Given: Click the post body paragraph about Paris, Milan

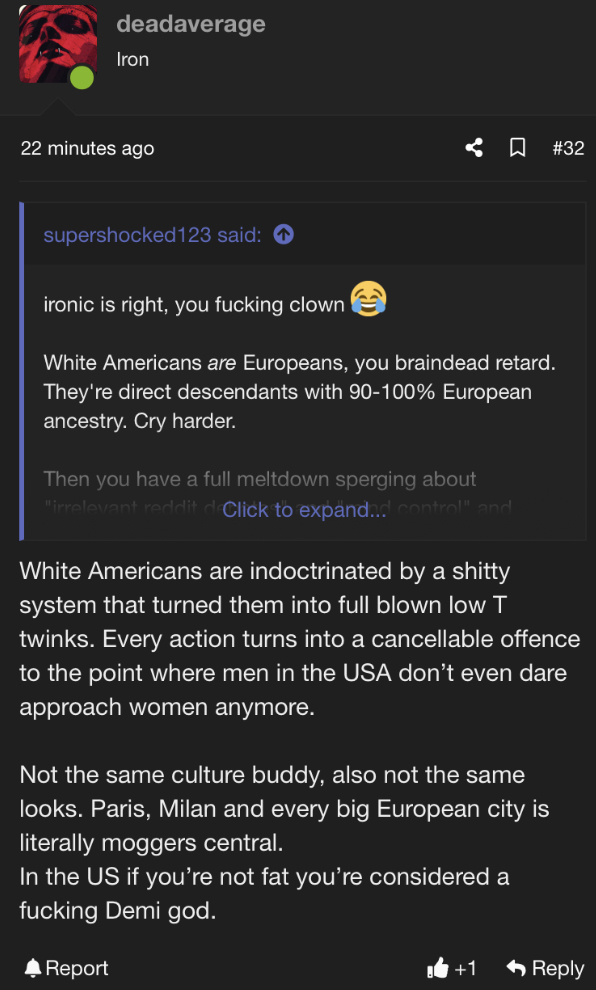Looking at the screenshot, I should click(x=284, y=842).
